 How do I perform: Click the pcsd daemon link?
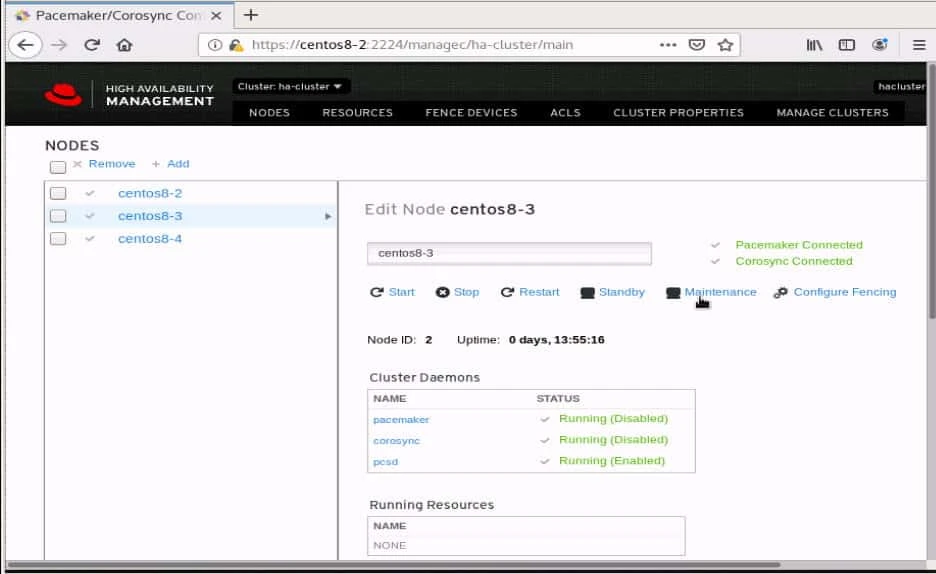tap(385, 462)
